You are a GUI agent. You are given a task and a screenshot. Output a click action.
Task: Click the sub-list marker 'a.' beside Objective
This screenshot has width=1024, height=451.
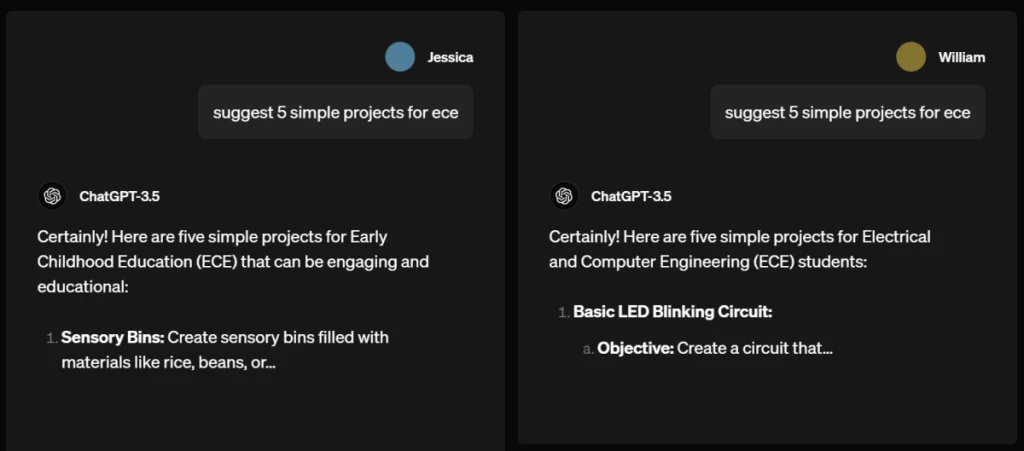(588, 349)
